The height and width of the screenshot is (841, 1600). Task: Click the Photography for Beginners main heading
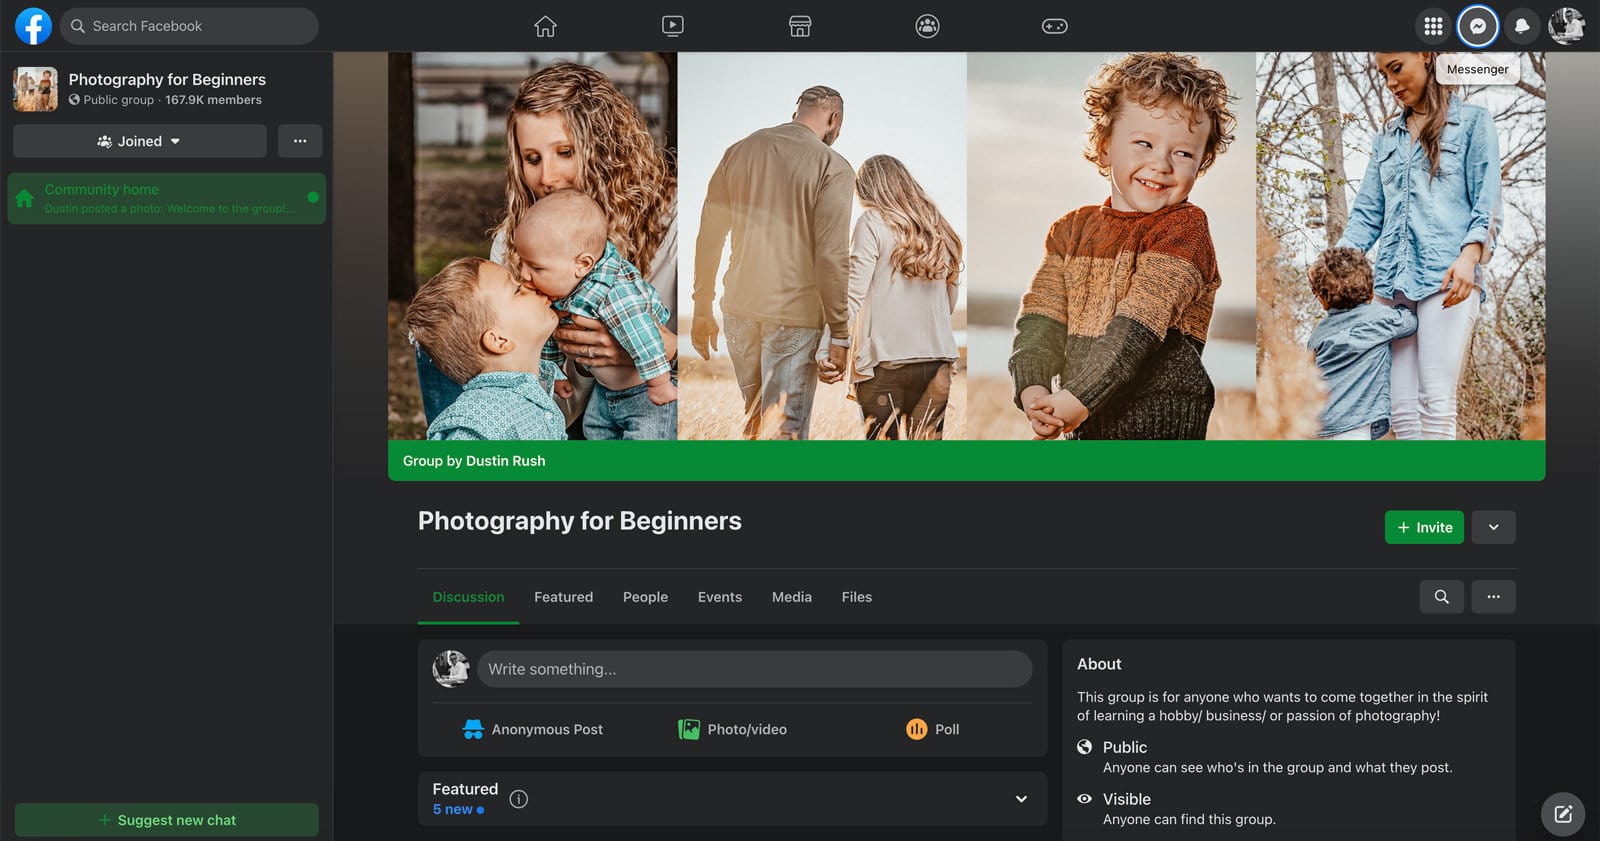tap(580, 521)
